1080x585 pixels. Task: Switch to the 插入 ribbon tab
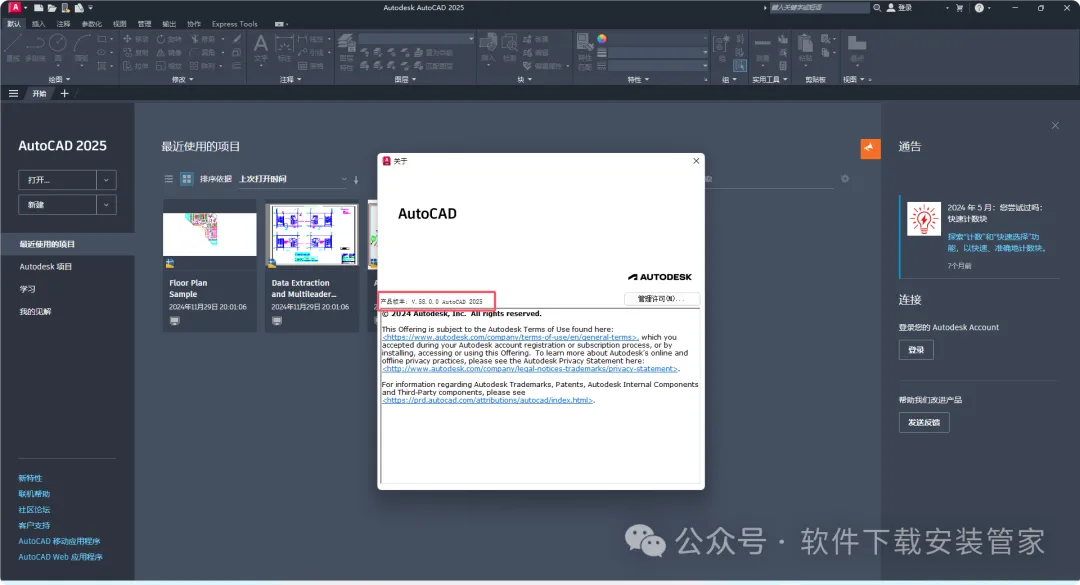pyautogui.click(x=39, y=24)
